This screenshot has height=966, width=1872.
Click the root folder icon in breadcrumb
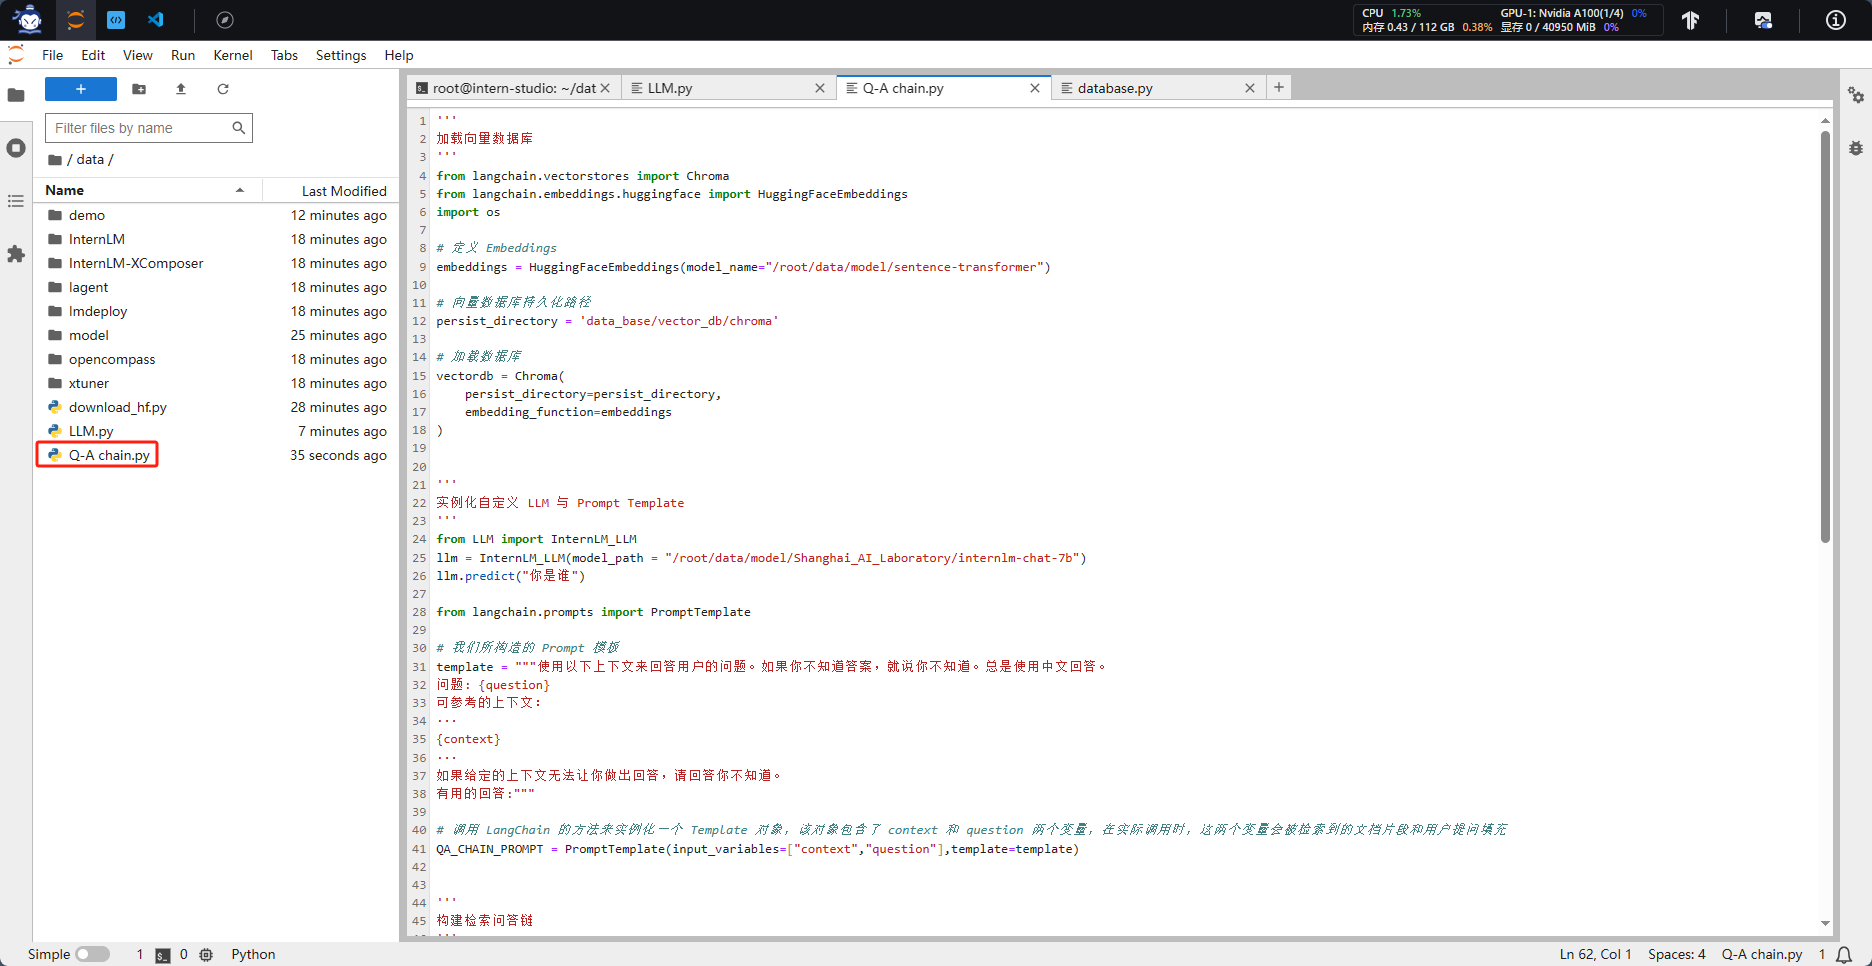(55, 160)
